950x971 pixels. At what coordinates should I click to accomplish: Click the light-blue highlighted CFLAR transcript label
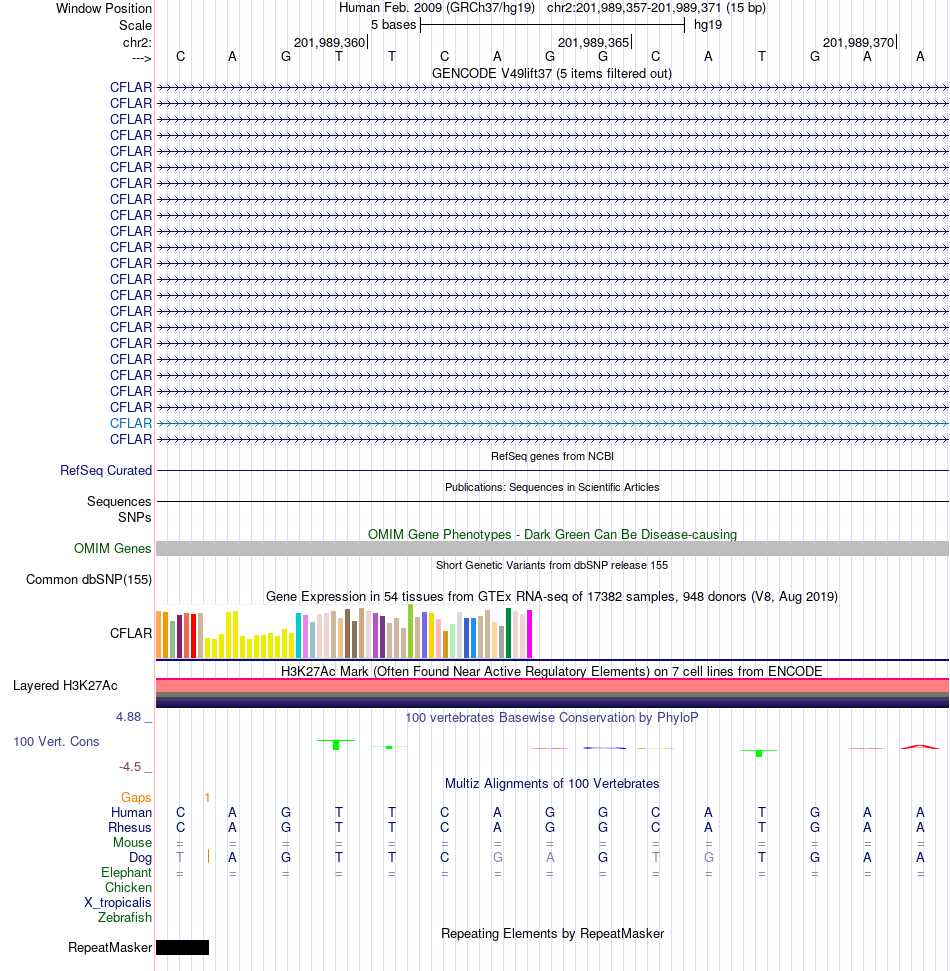coord(131,423)
